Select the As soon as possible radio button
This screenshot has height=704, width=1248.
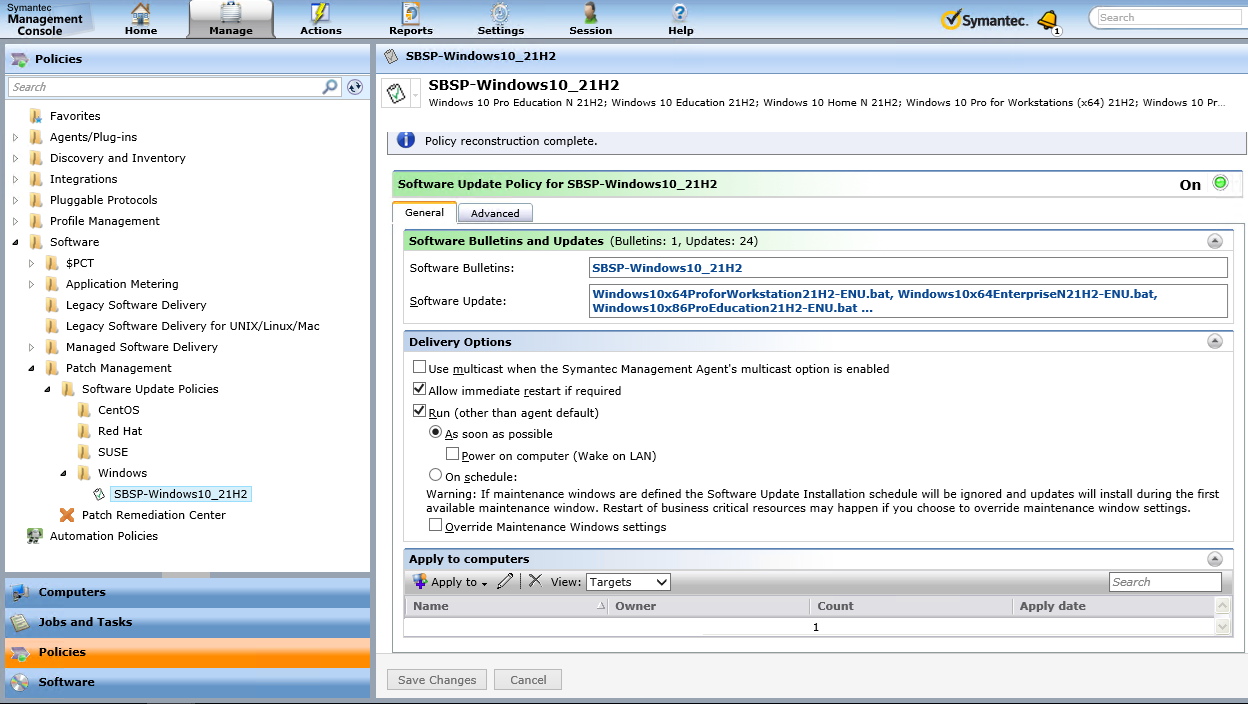[436, 433]
